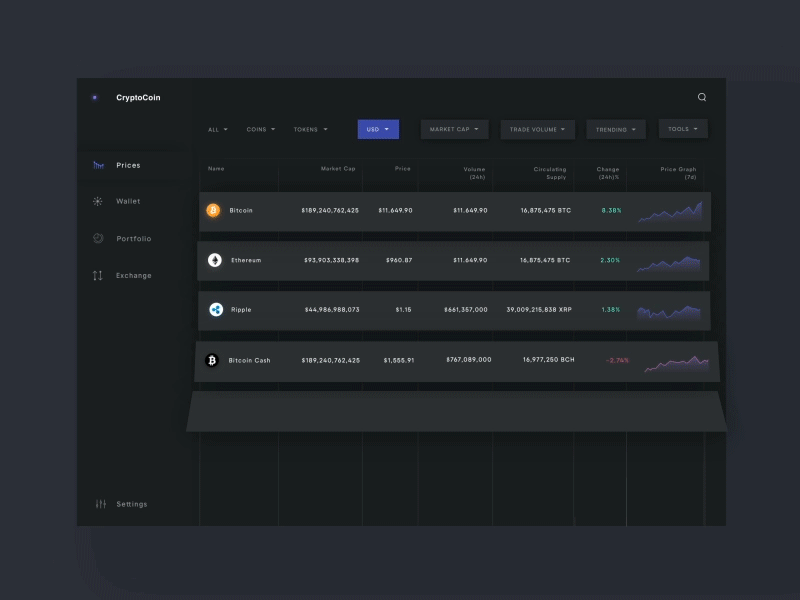Click the Wallet sidebar icon

(x=97, y=201)
